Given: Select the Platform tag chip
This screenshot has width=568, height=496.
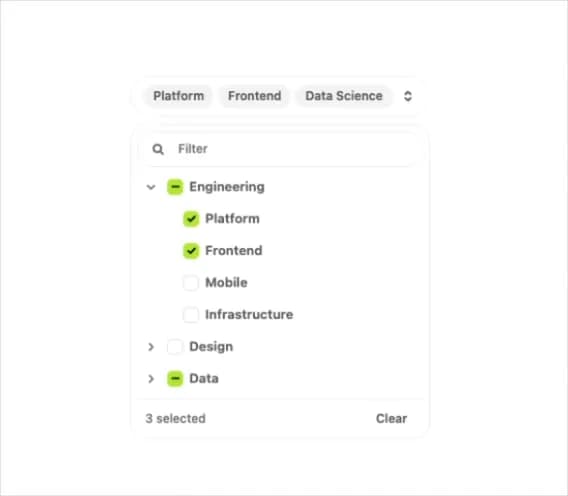Looking at the screenshot, I should click(178, 96).
